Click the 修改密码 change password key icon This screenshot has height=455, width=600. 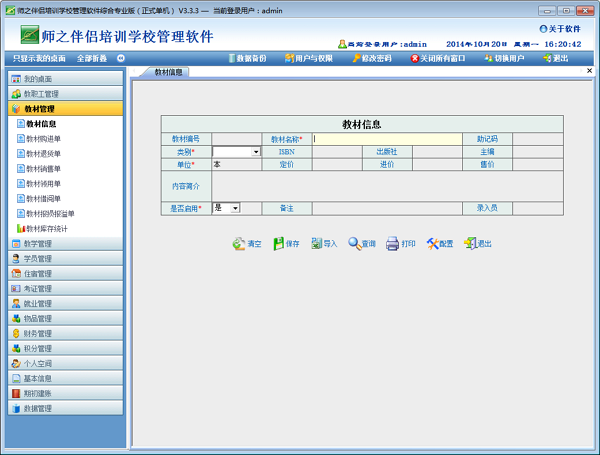click(x=356, y=58)
